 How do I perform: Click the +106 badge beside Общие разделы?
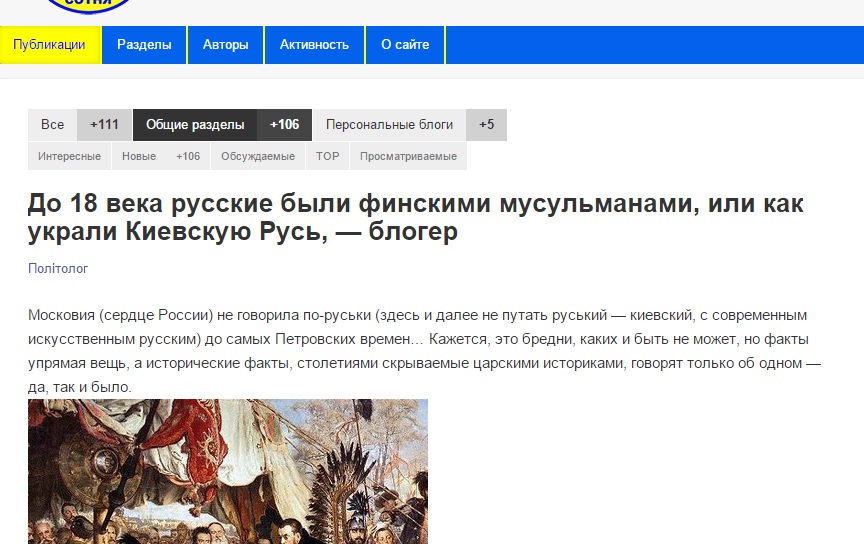coord(284,125)
